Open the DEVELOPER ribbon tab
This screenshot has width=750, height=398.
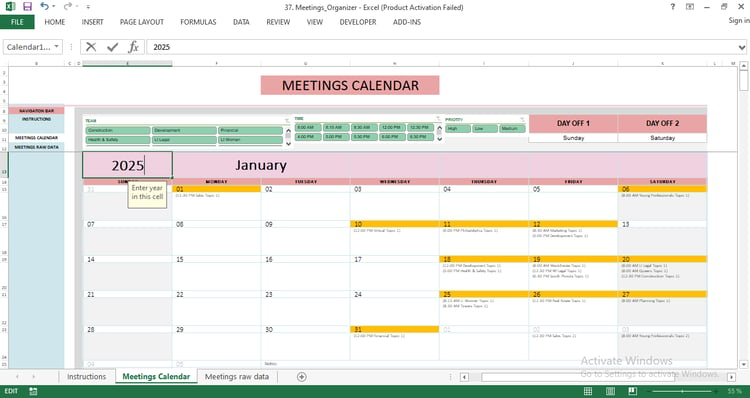tap(358, 22)
